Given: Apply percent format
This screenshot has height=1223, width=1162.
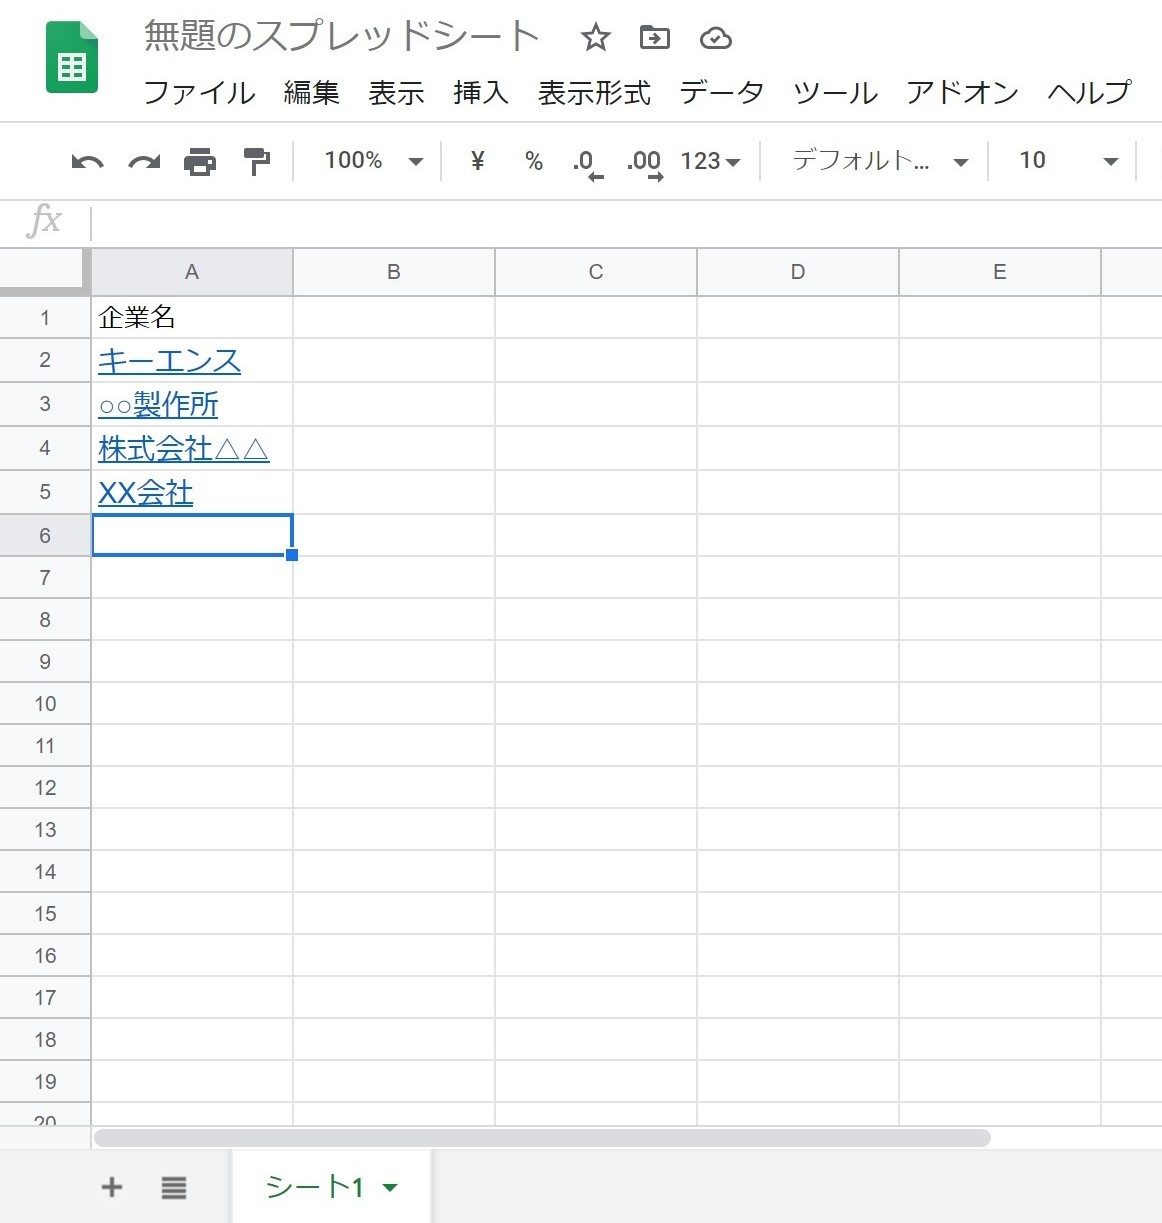Looking at the screenshot, I should point(534,161).
